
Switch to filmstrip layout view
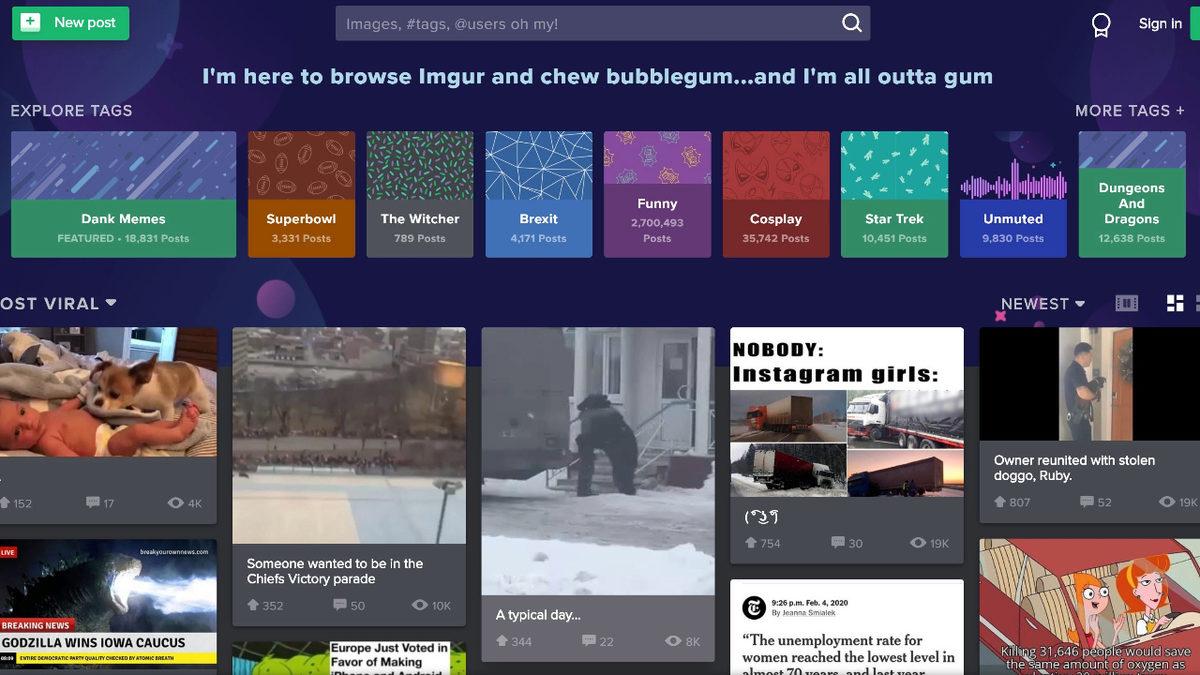click(x=1127, y=303)
